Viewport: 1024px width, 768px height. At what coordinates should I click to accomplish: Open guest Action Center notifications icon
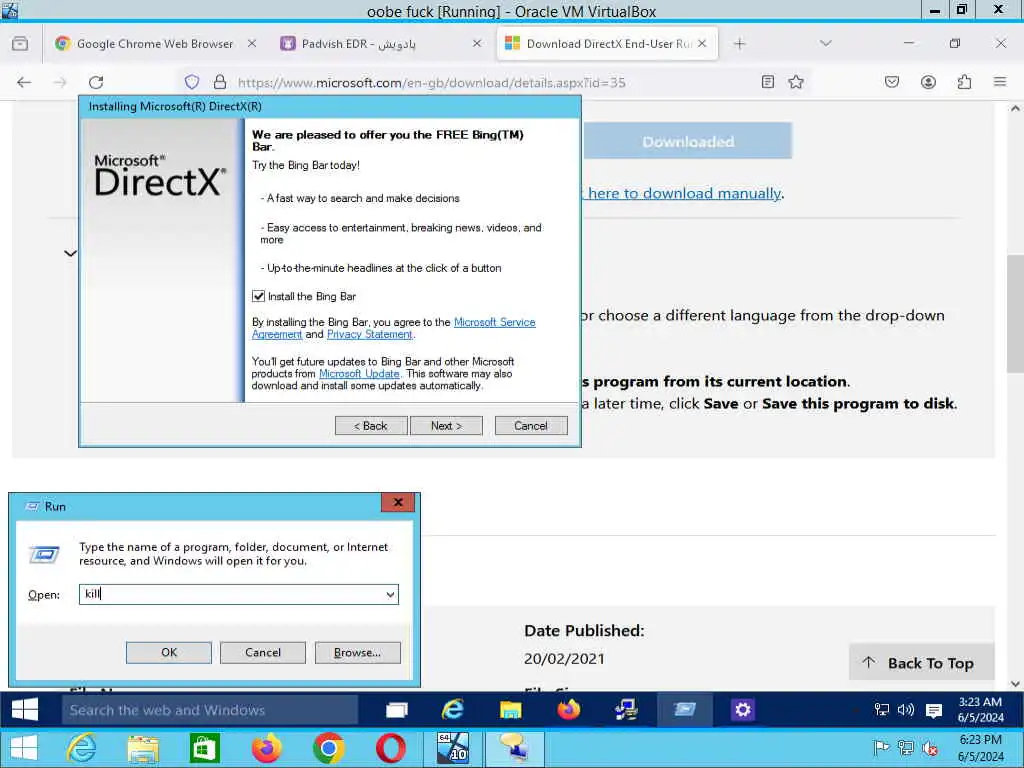coord(934,711)
